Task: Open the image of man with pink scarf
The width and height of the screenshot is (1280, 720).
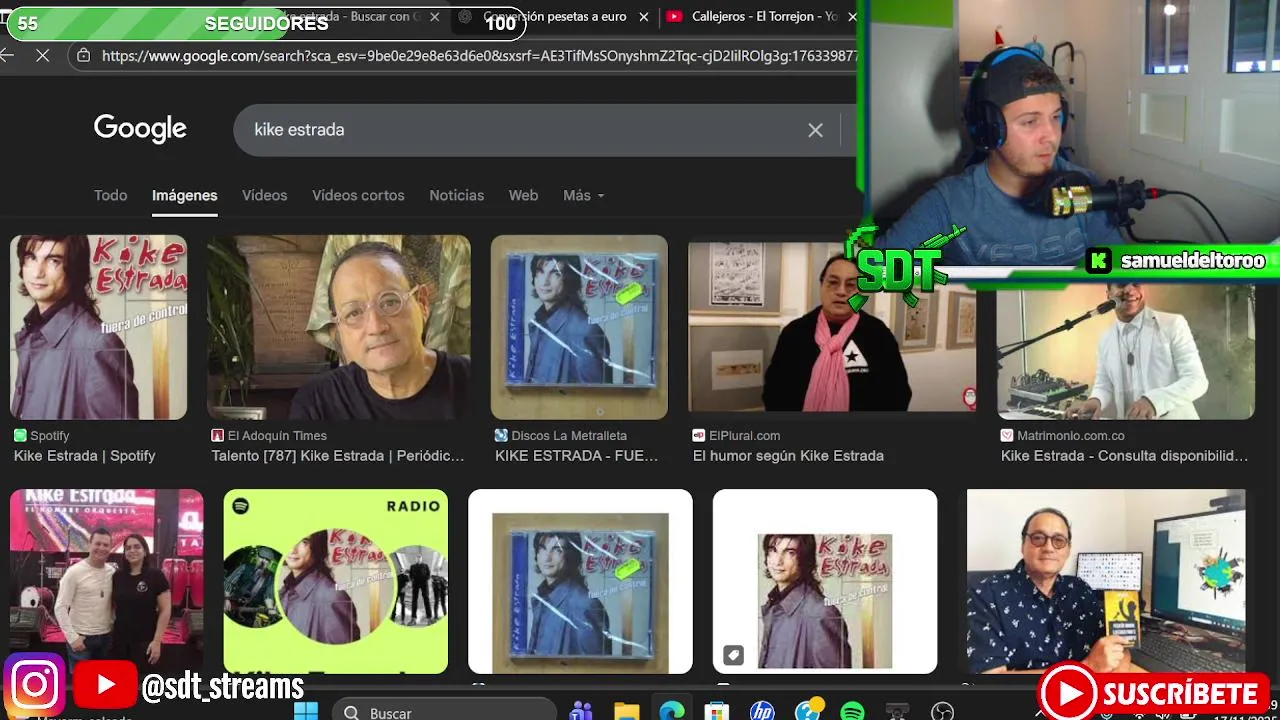Action: click(x=832, y=327)
